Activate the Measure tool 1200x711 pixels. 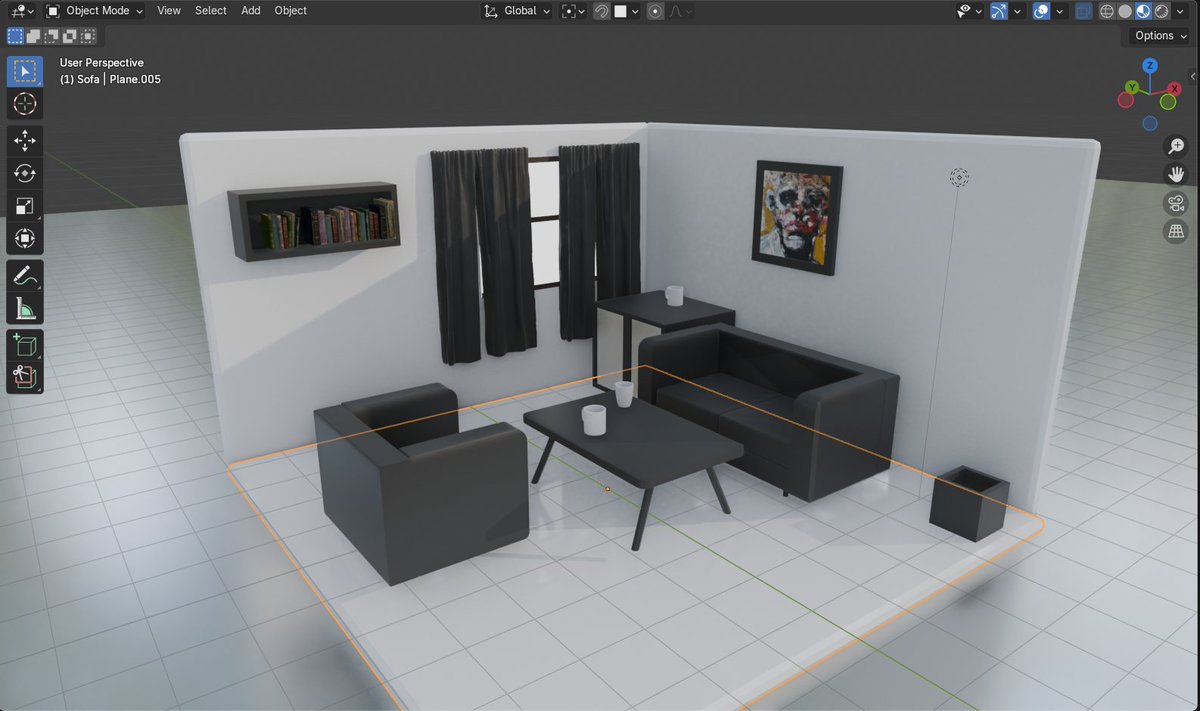pos(24,306)
